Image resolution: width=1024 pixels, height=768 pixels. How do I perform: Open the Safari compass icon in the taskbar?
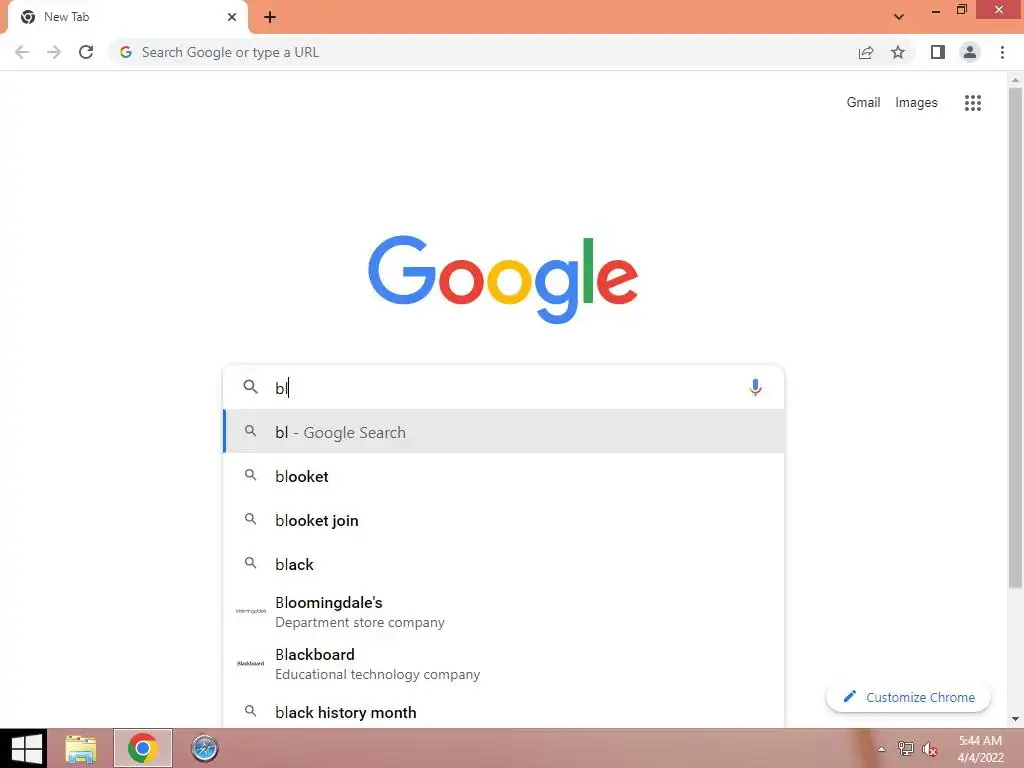[x=204, y=748]
